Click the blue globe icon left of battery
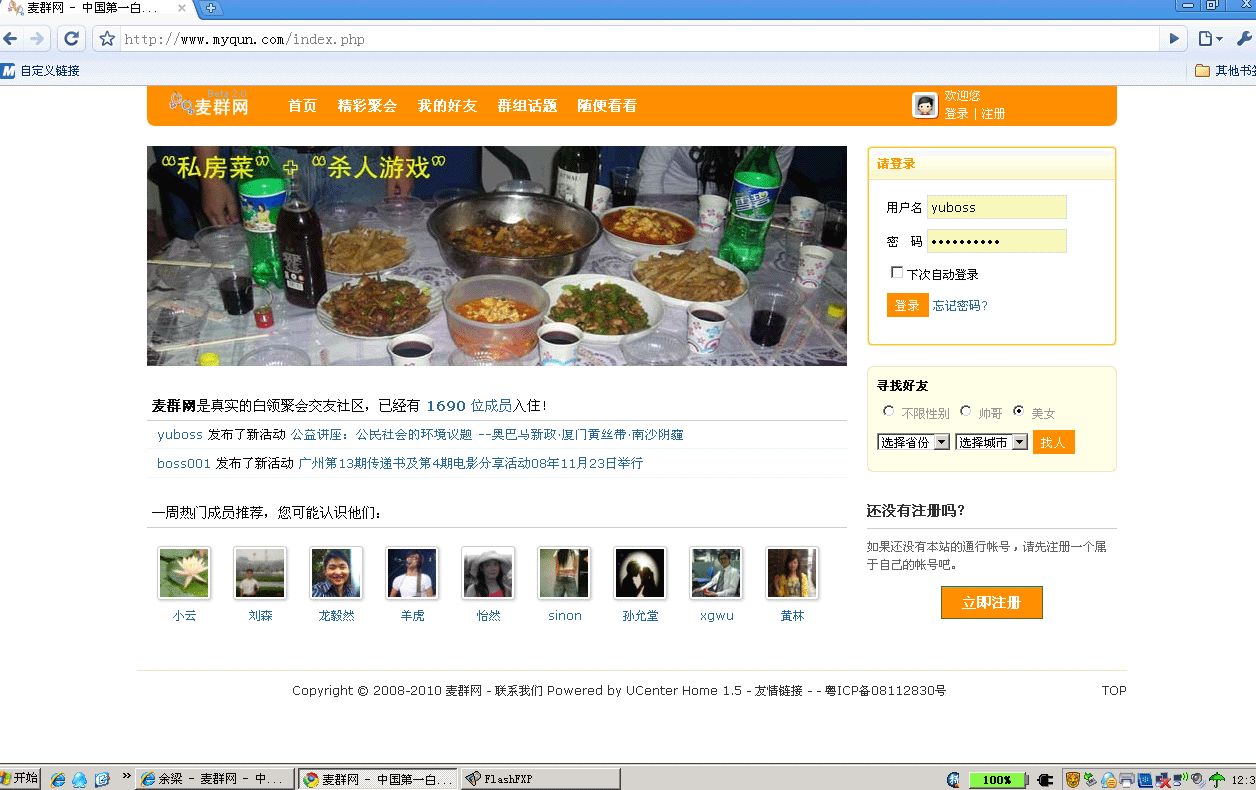The height and width of the screenshot is (790, 1256). [955, 780]
